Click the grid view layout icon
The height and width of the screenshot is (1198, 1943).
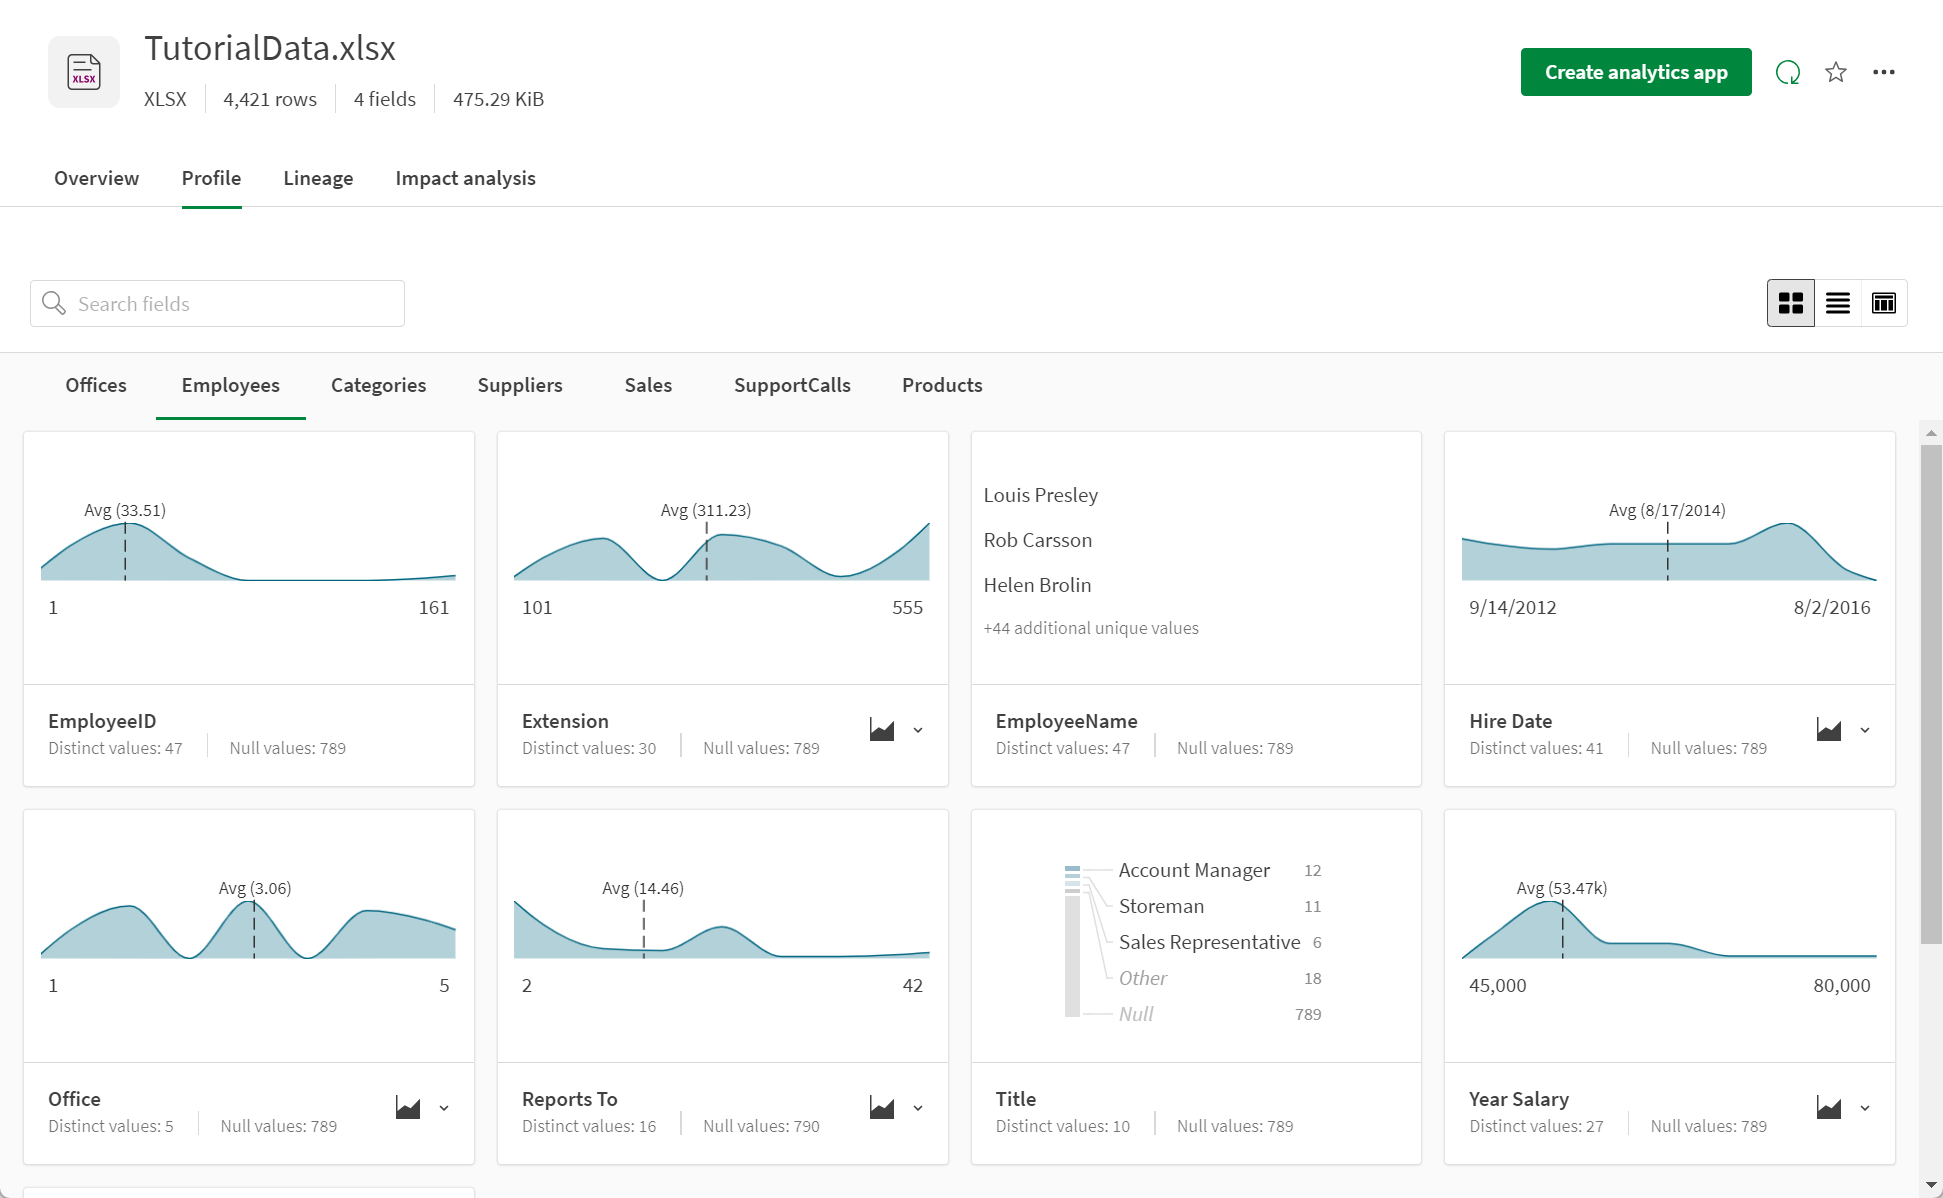pos(1790,303)
